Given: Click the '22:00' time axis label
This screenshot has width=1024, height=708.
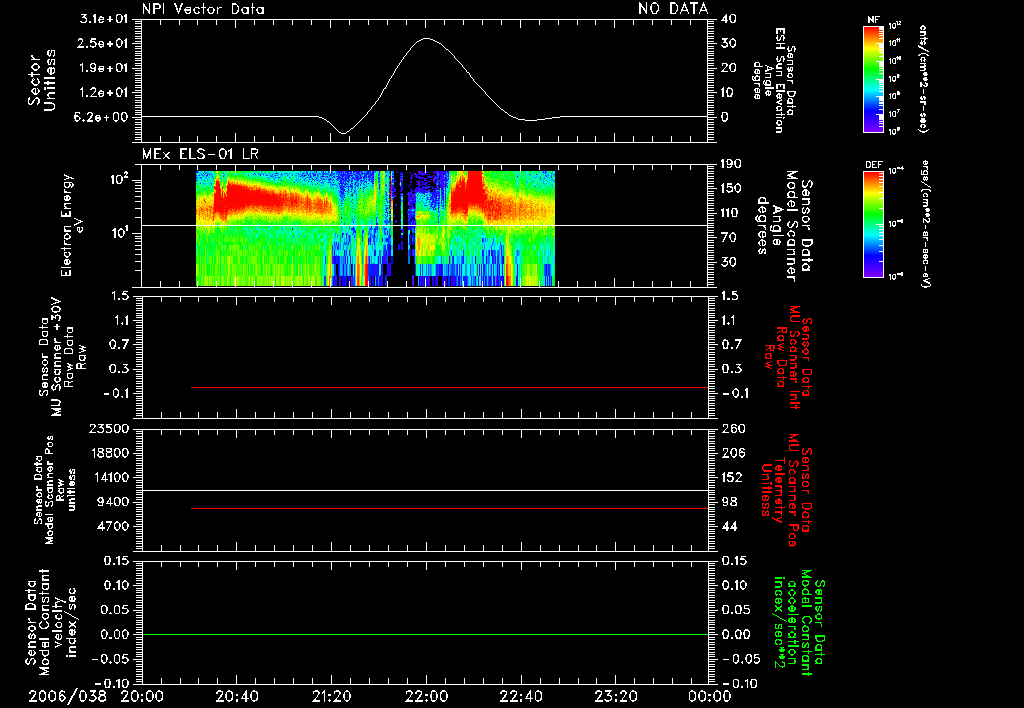Looking at the screenshot, I should (x=426, y=696).
